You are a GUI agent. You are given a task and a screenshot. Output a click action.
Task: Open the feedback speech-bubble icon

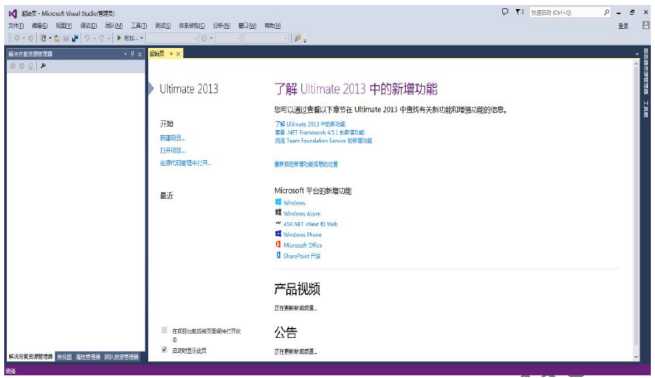[x=505, y=12]
